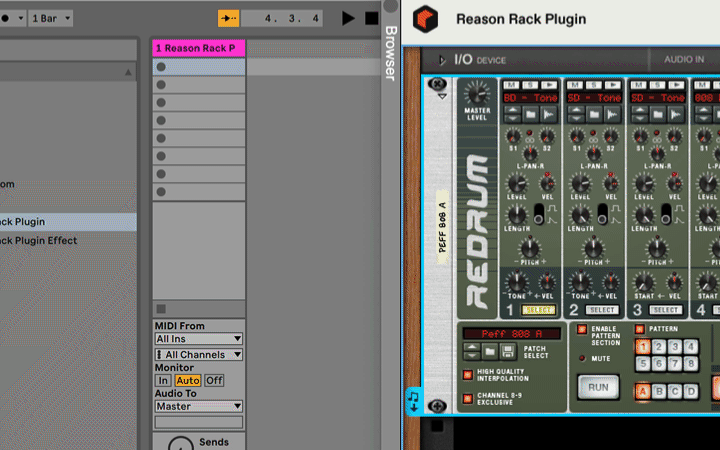
Task: Mute drum channel 3 with M button
Action: click(639, 85)
